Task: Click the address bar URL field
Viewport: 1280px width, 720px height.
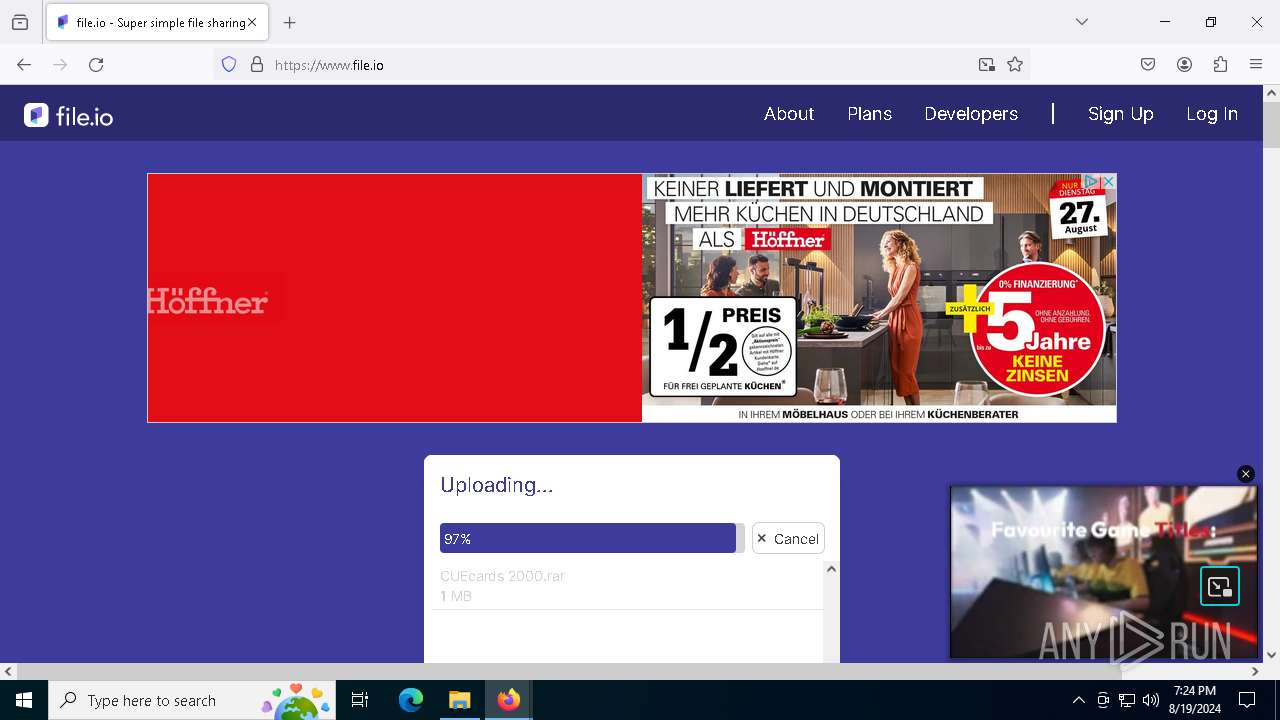Action: 620,64
